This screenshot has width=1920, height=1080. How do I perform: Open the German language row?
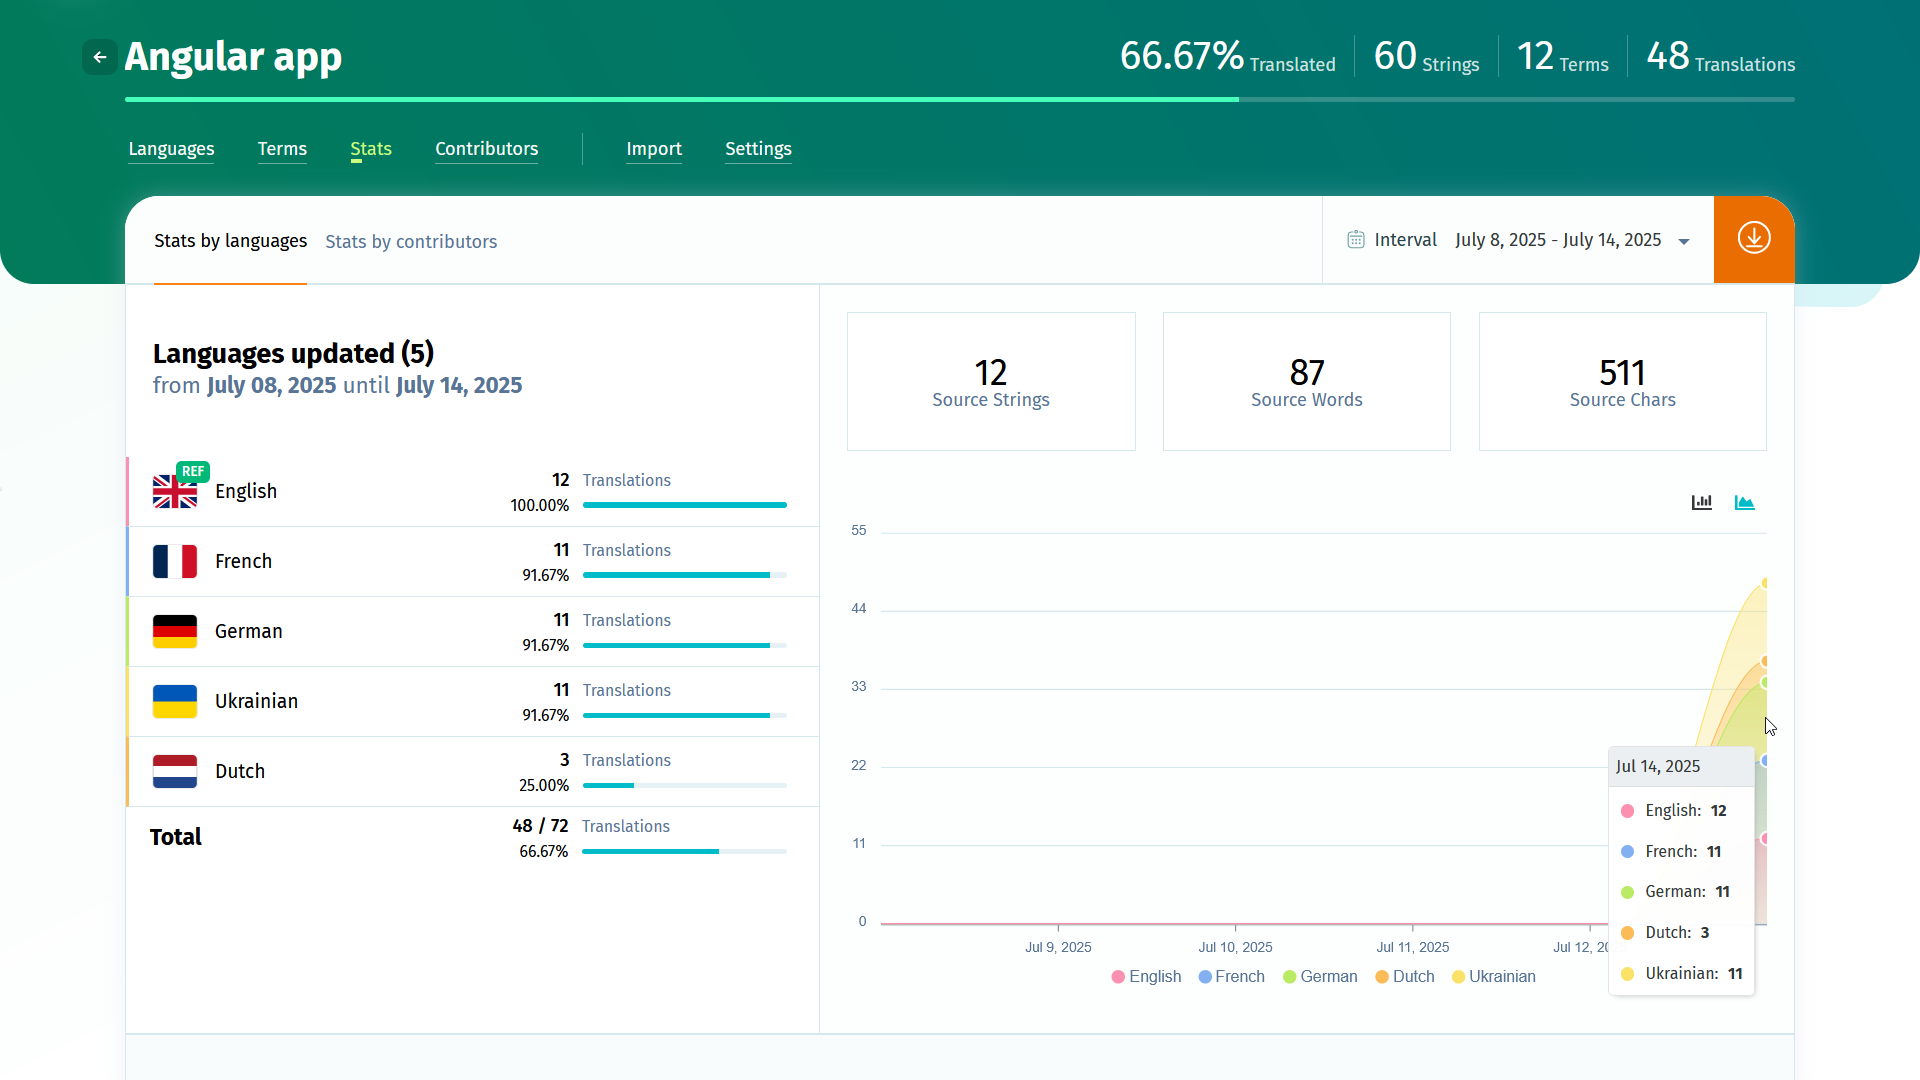tap(472, 632)
